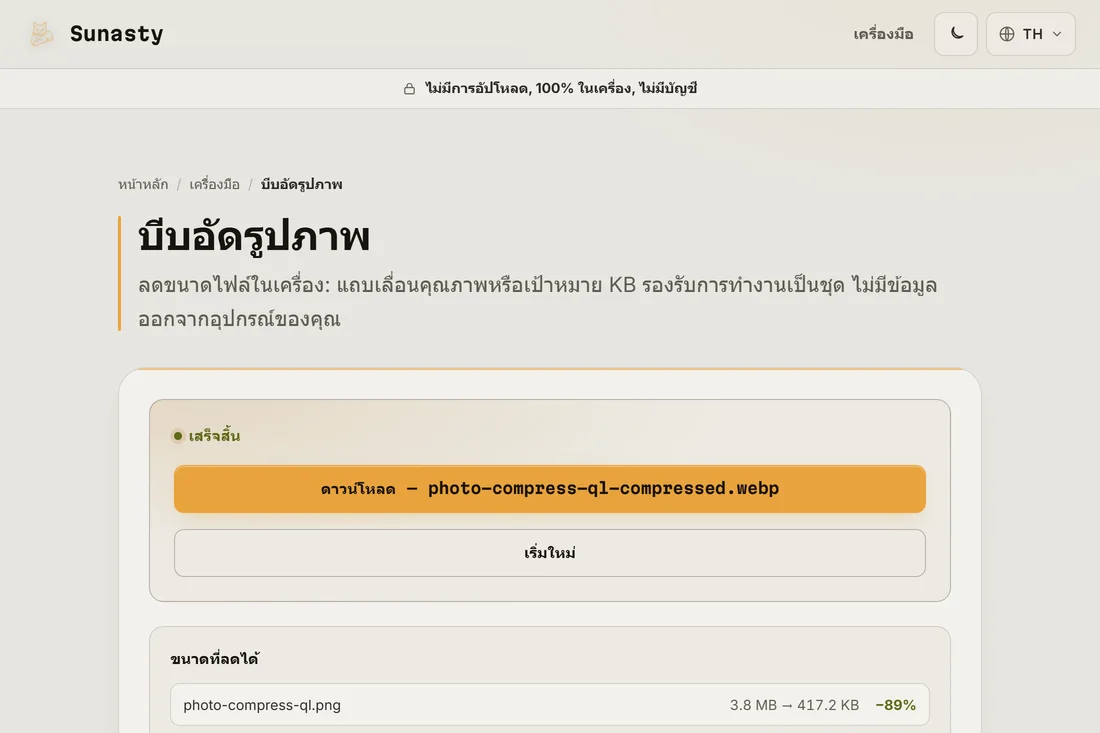1100x733 pixels.
Task: Click the globe icon in language selector
Action: [1007, 34]
